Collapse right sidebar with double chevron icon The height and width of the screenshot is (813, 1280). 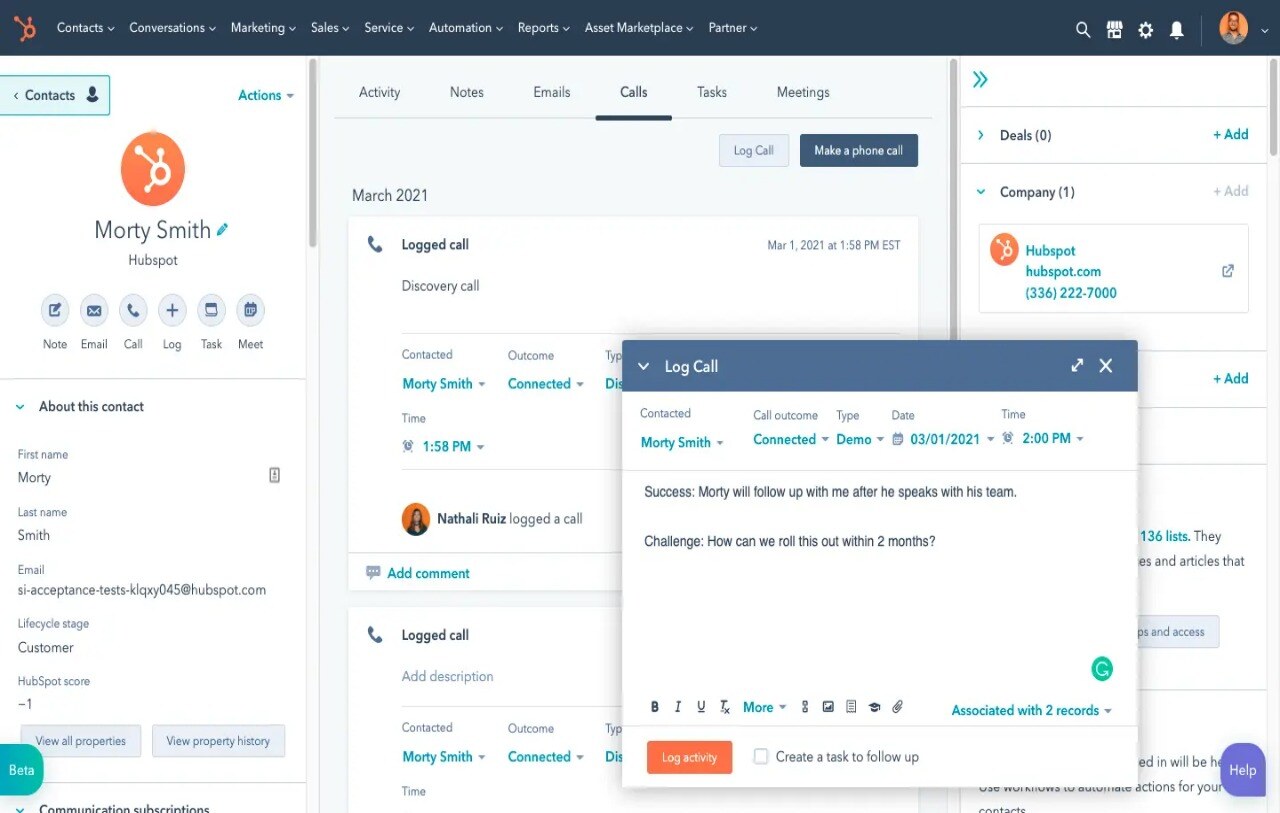(x=980, y=79)
